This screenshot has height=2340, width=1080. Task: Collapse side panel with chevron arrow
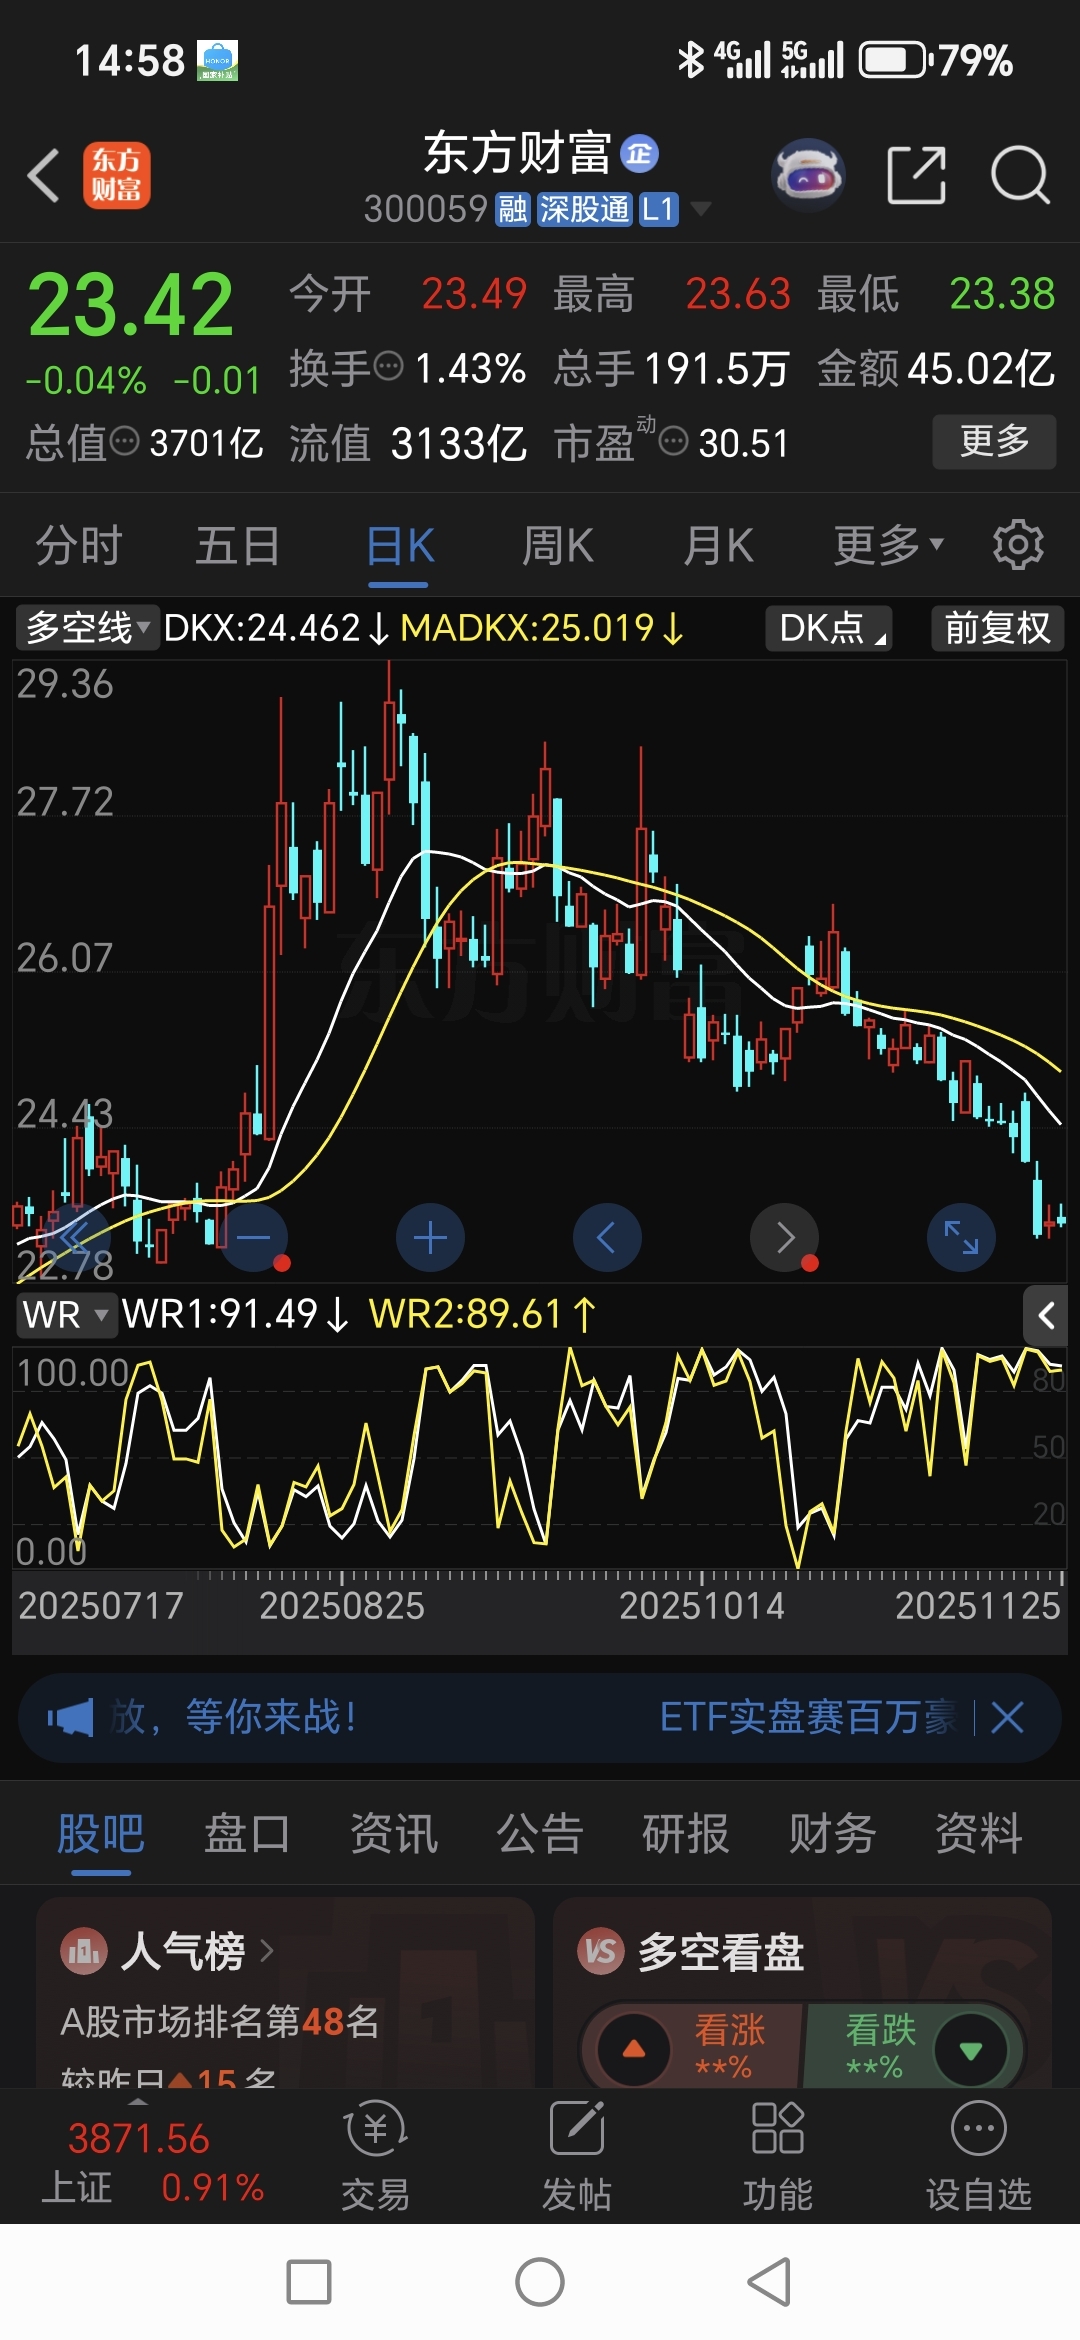[x=1046, y=1316]
